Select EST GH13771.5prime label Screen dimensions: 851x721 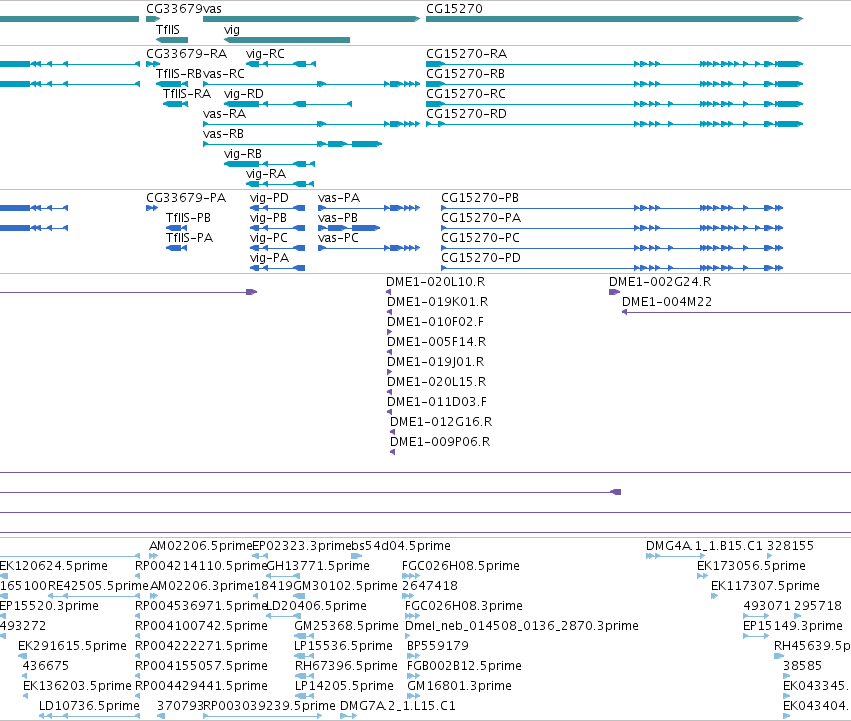[318, 566]
